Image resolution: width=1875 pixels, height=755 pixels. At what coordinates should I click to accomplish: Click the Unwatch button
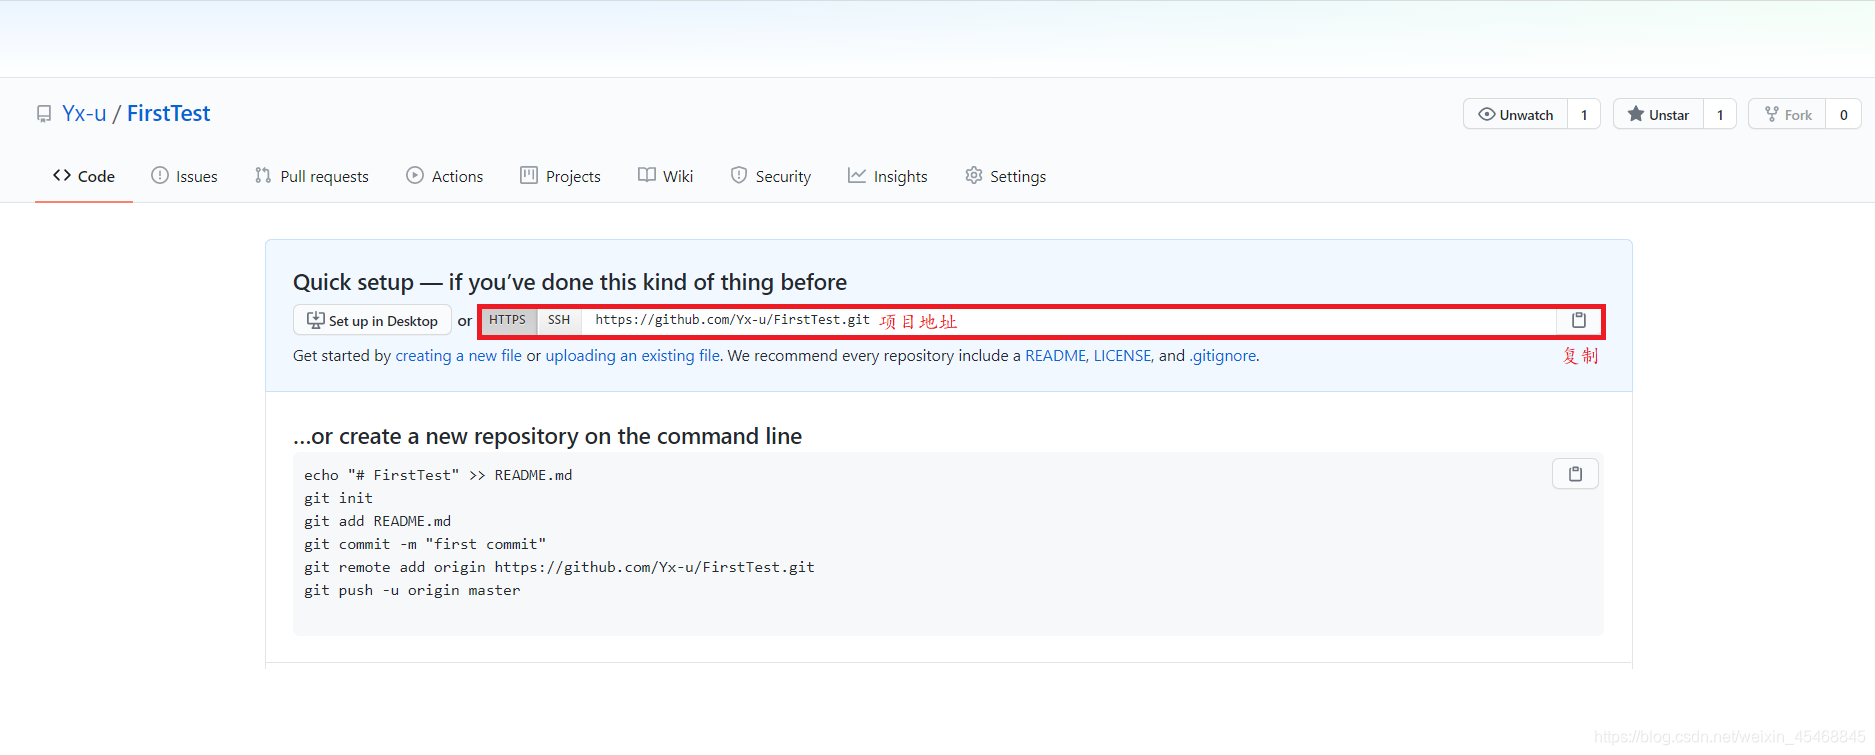tap(1516, 114)
